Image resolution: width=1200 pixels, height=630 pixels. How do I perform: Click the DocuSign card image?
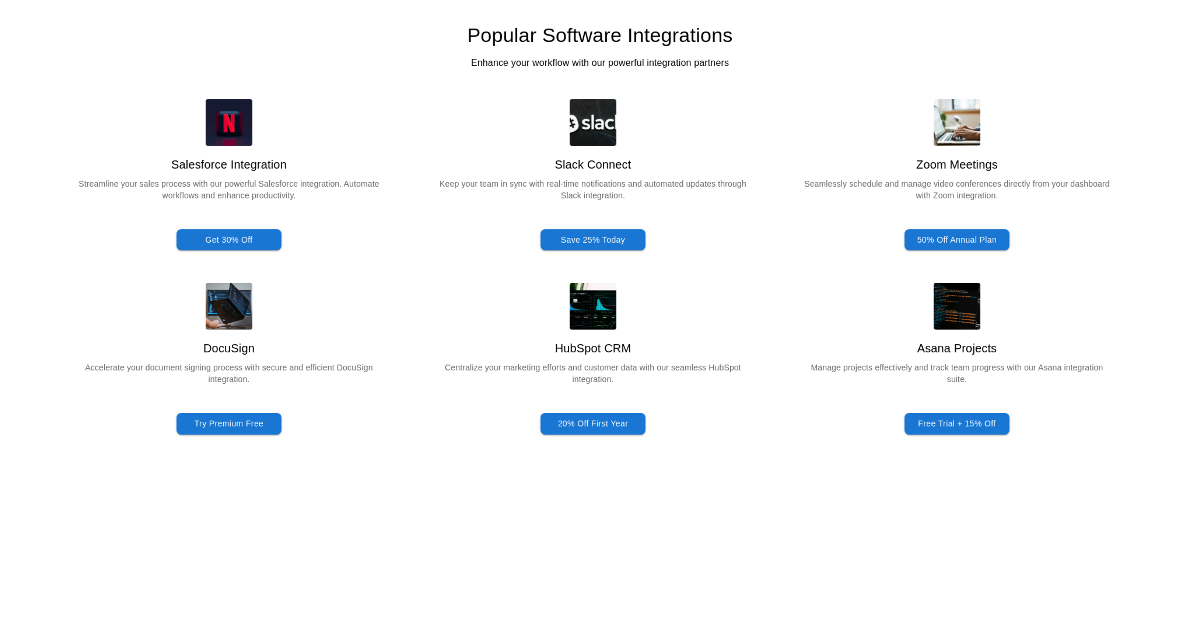[229, 306]
